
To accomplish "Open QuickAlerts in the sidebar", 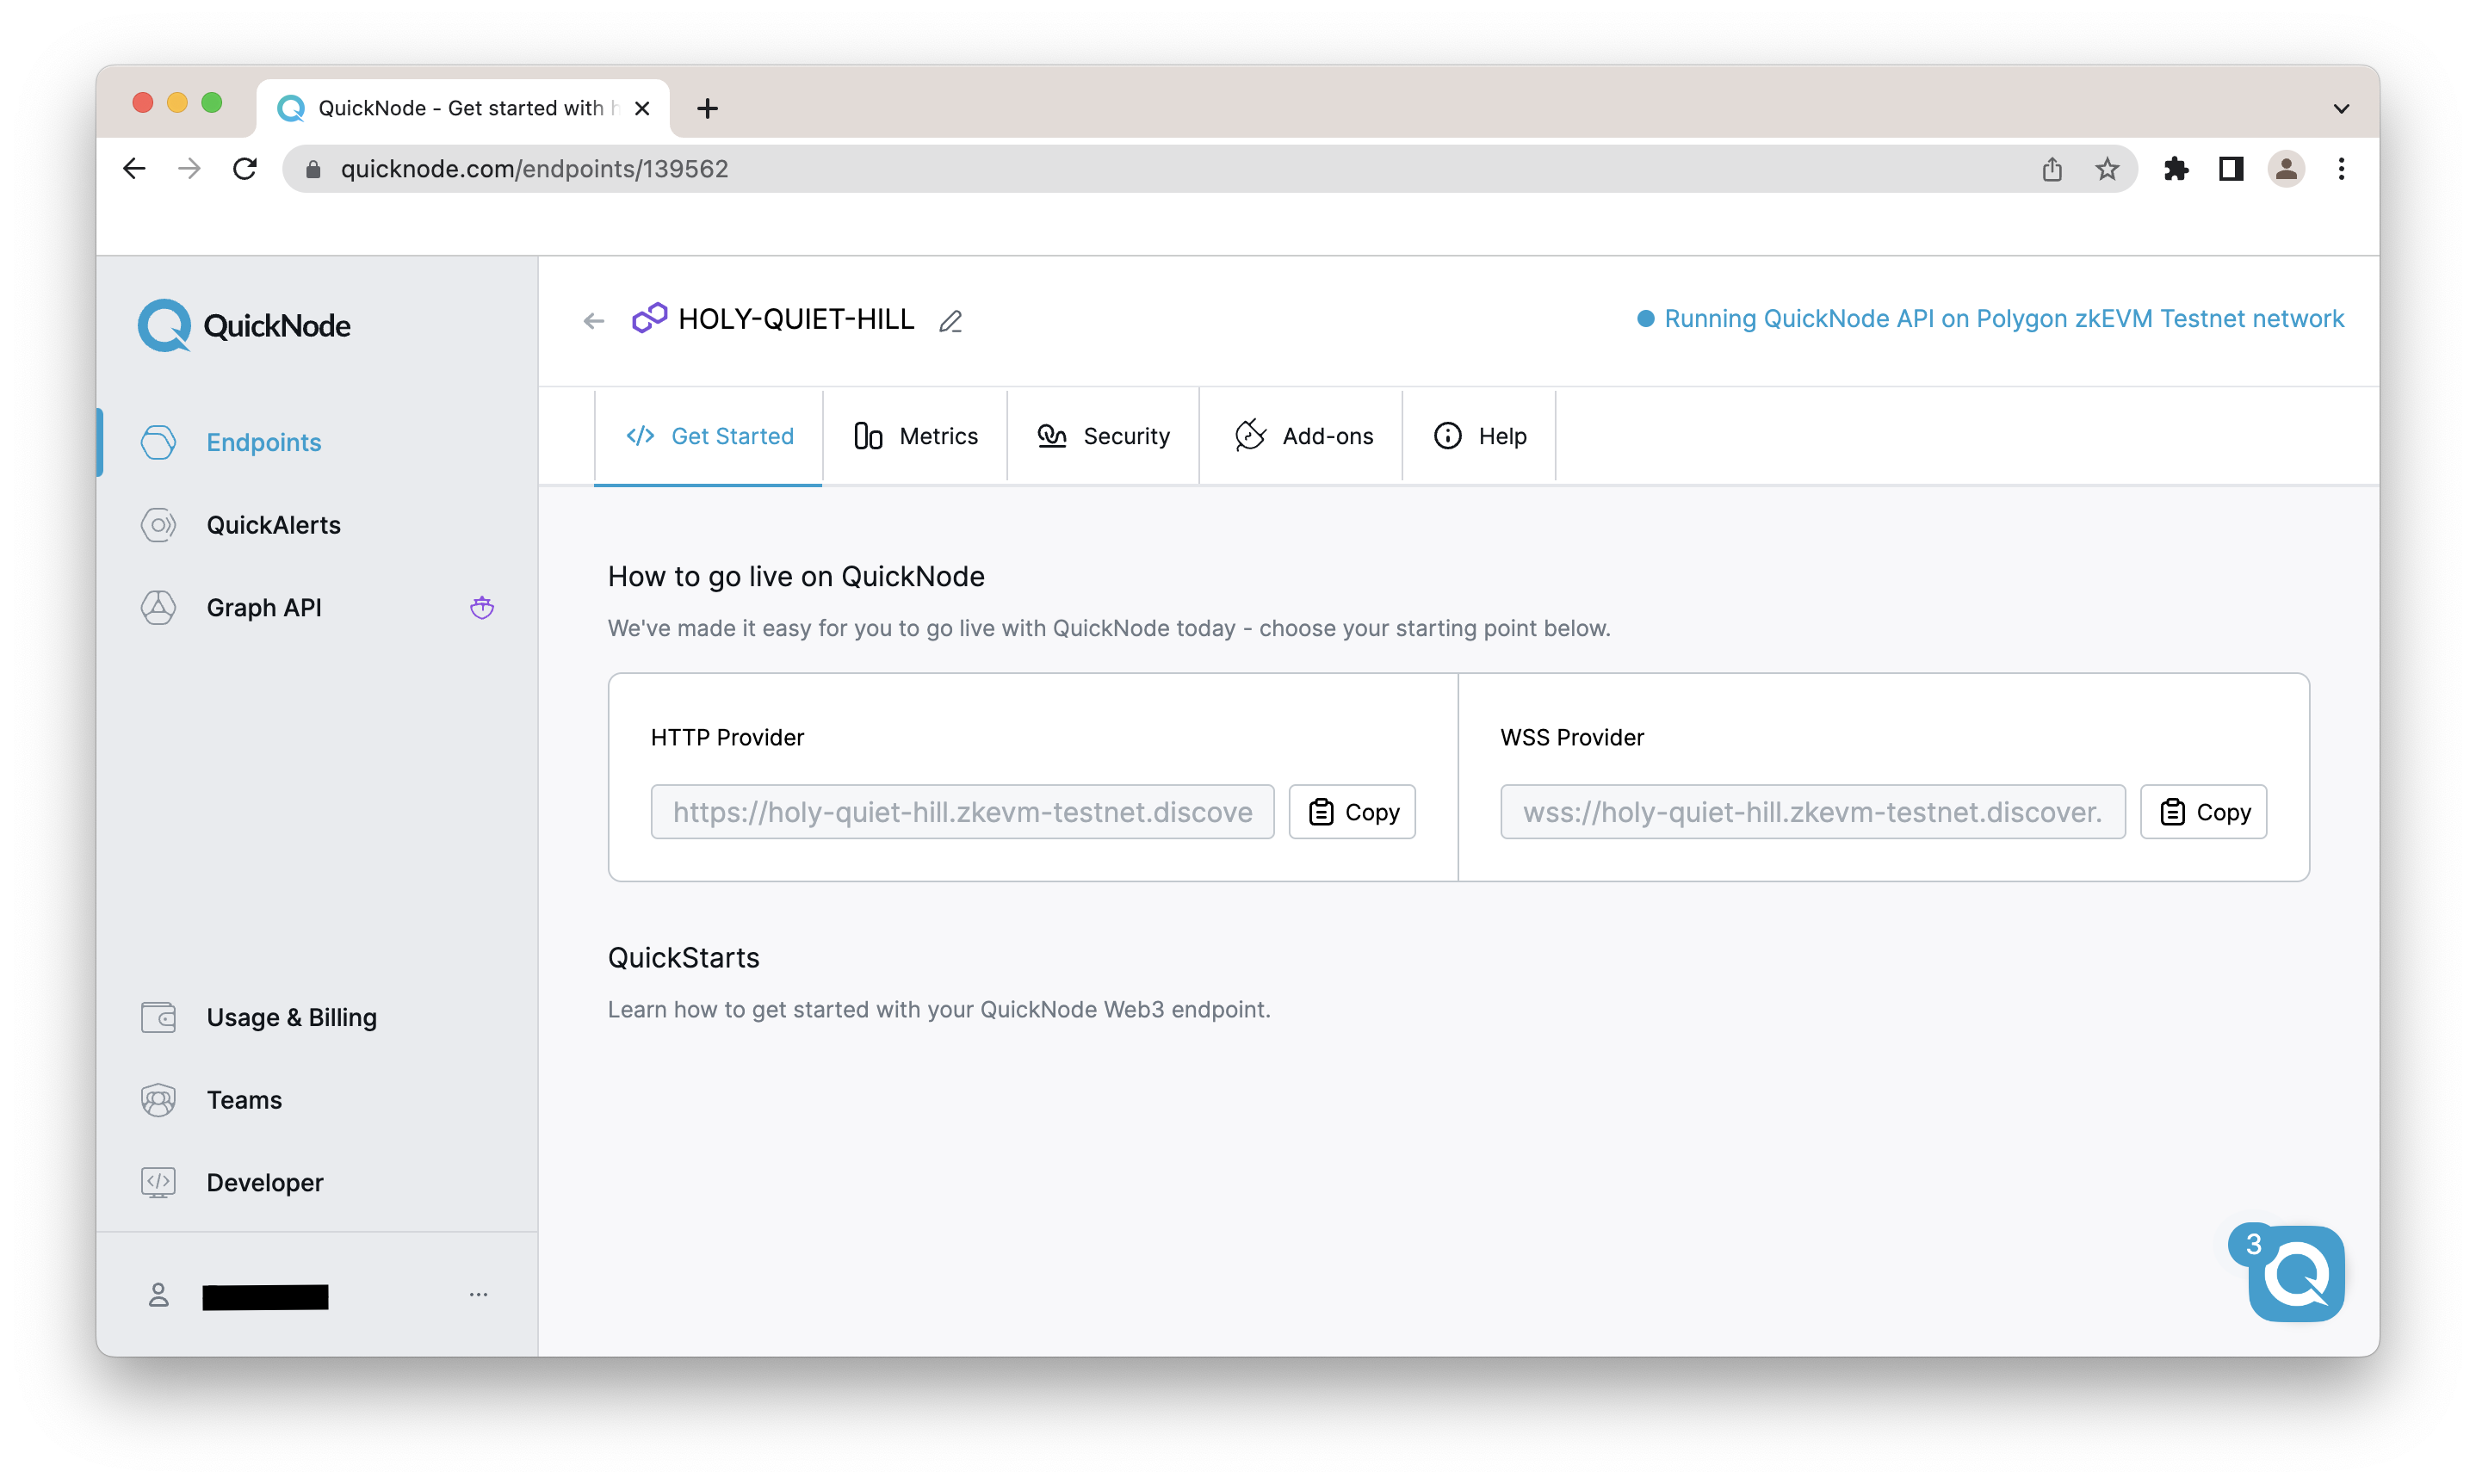I will coord(273,525).
